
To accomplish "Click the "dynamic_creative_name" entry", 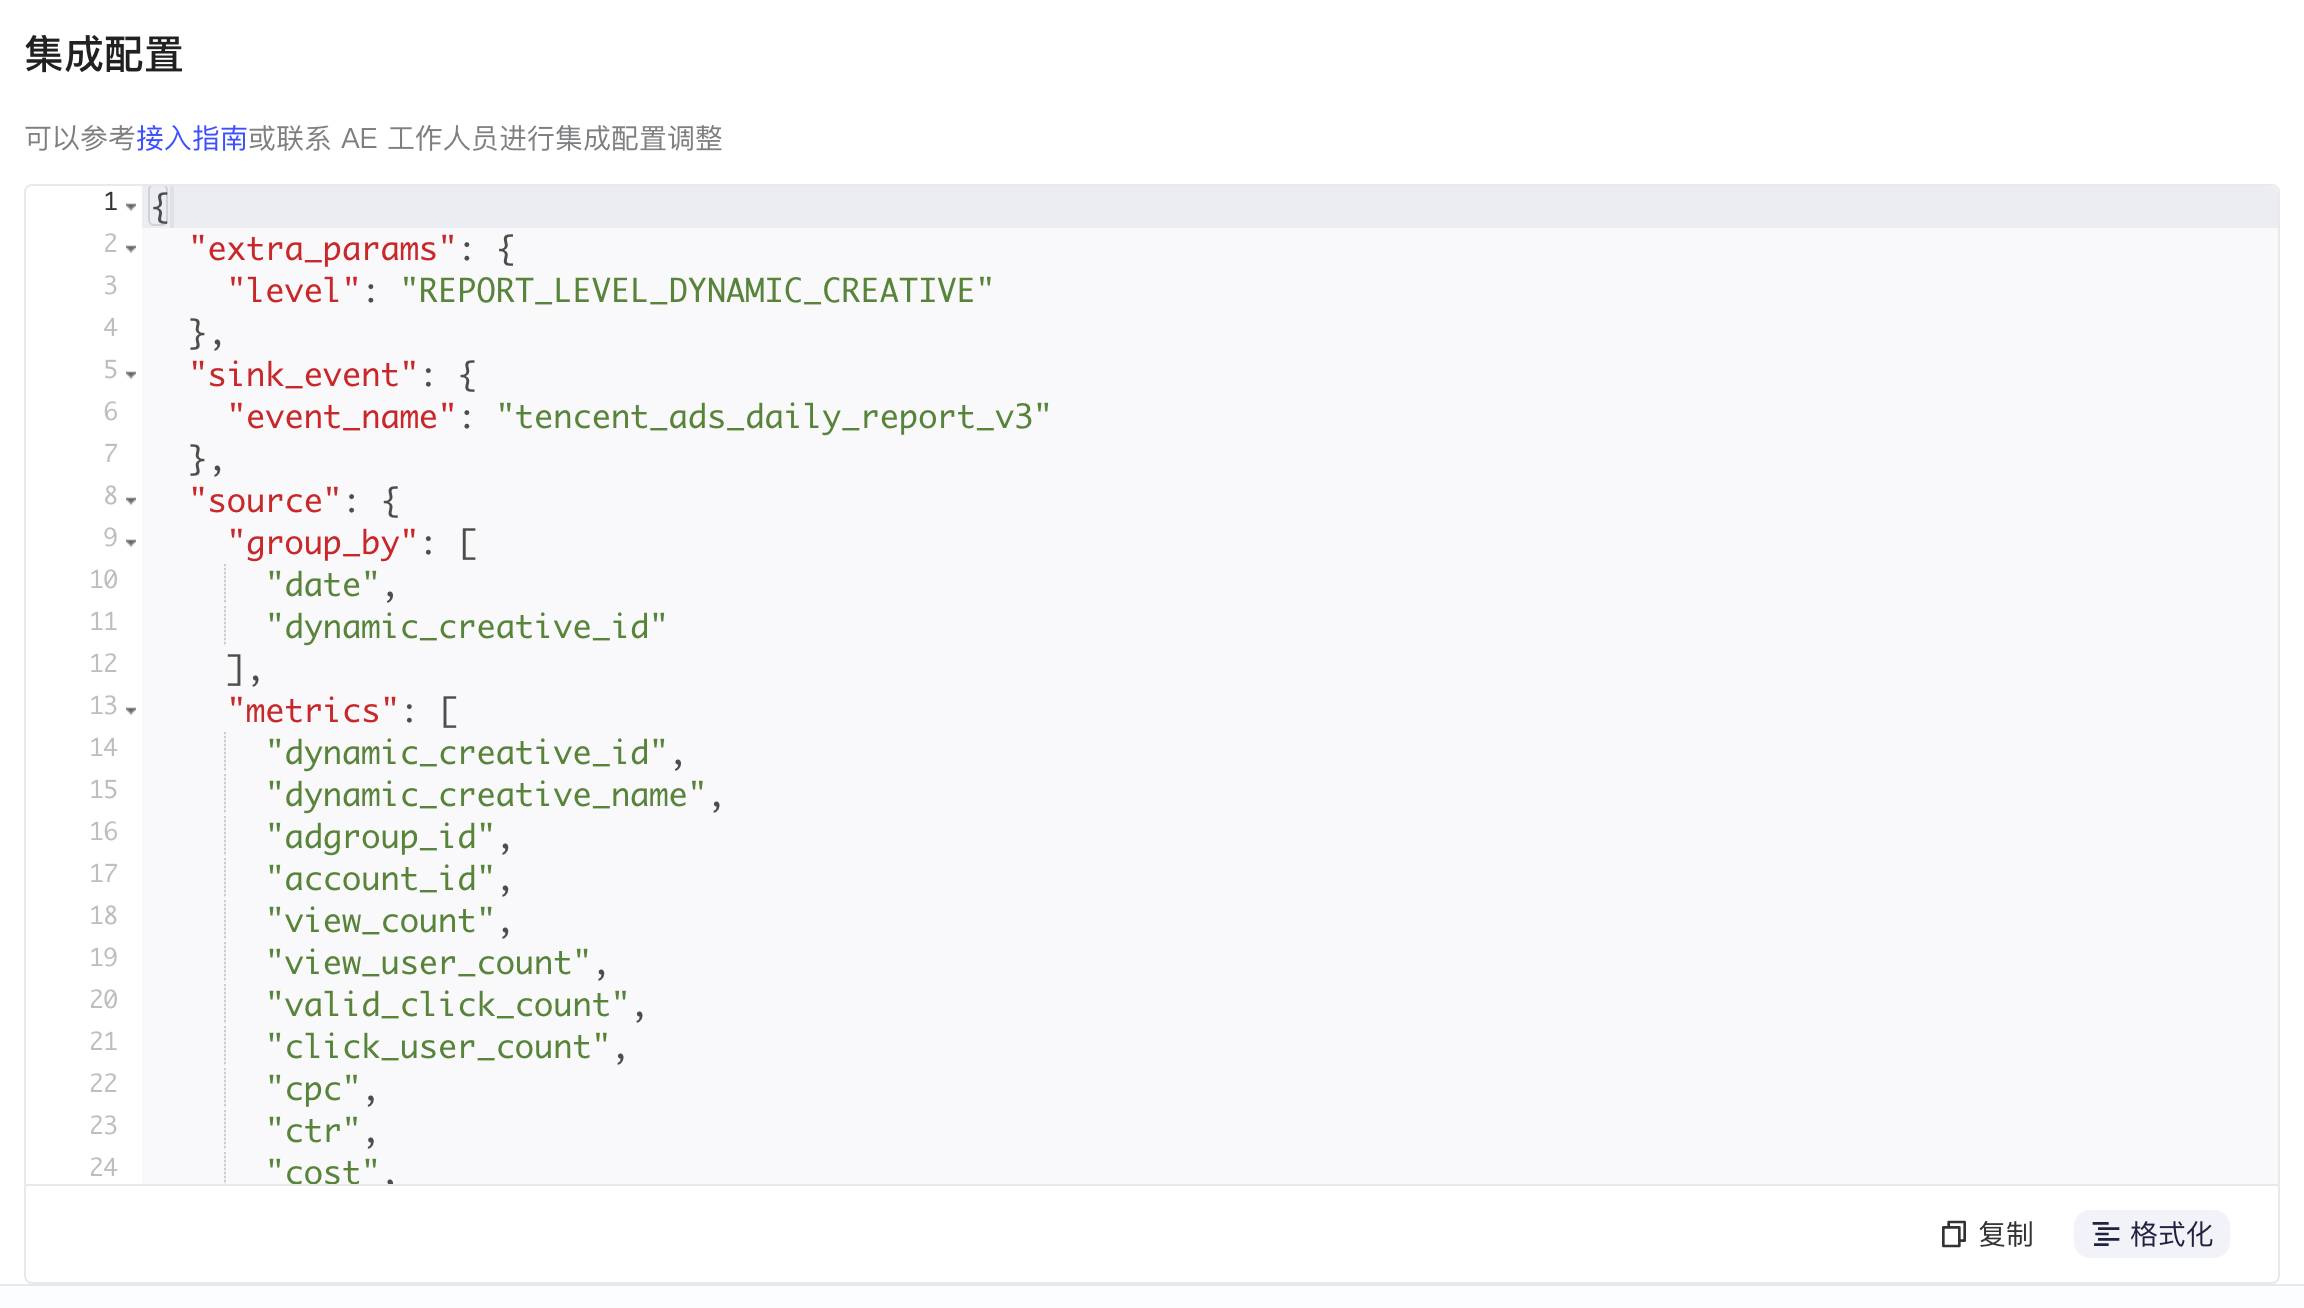I will (485, 794).
